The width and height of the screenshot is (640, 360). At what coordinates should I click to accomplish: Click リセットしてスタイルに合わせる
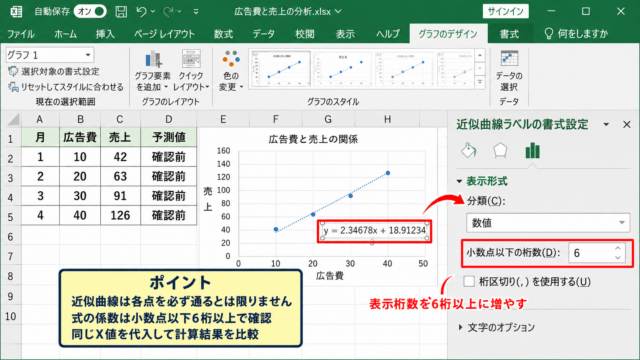coord(66,87)
